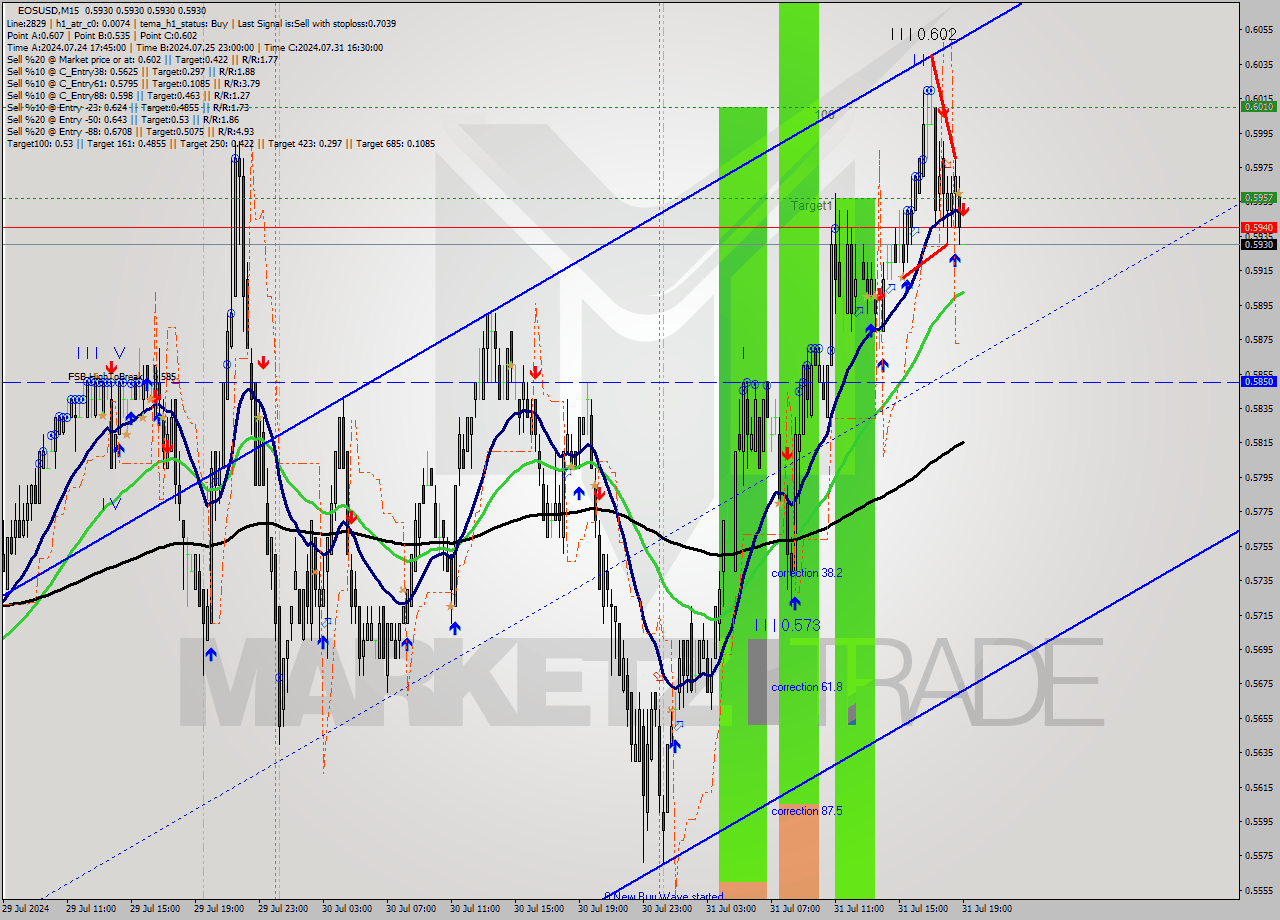Click the black 0.5930 current price tag
The image size is (1280, 920).
tap(1258, 244)
